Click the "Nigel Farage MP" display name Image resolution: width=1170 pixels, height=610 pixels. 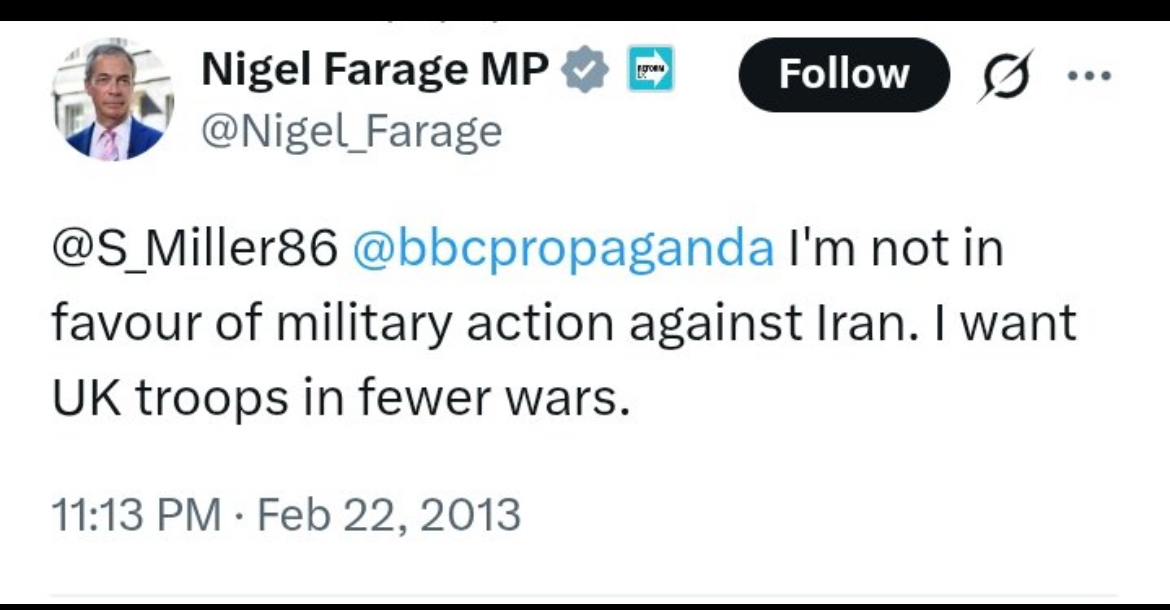coord(375,70)
